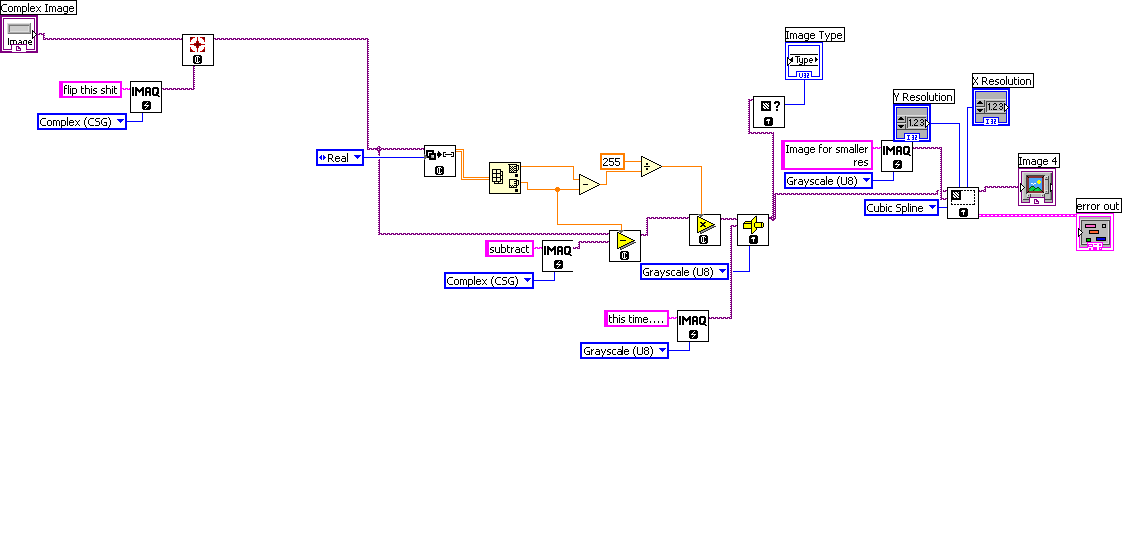Image resolution: width=1122 pixels, height=543 pixels.
Task: Click the 'Image for smaller res' string constant
Action: (827, 155)
